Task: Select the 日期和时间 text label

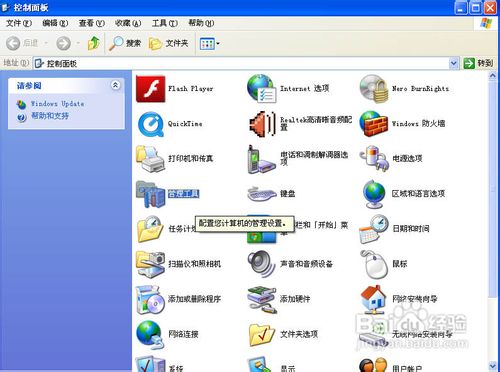Action: point(411,229)
